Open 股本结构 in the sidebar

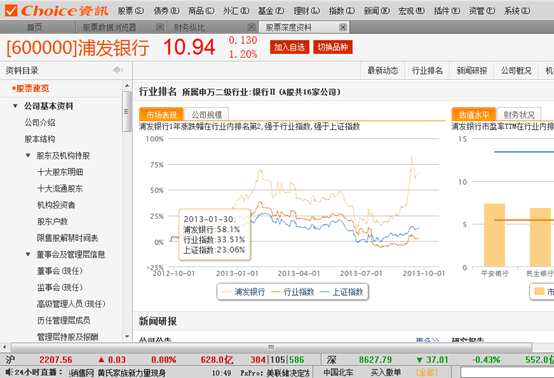coord(40,139)
